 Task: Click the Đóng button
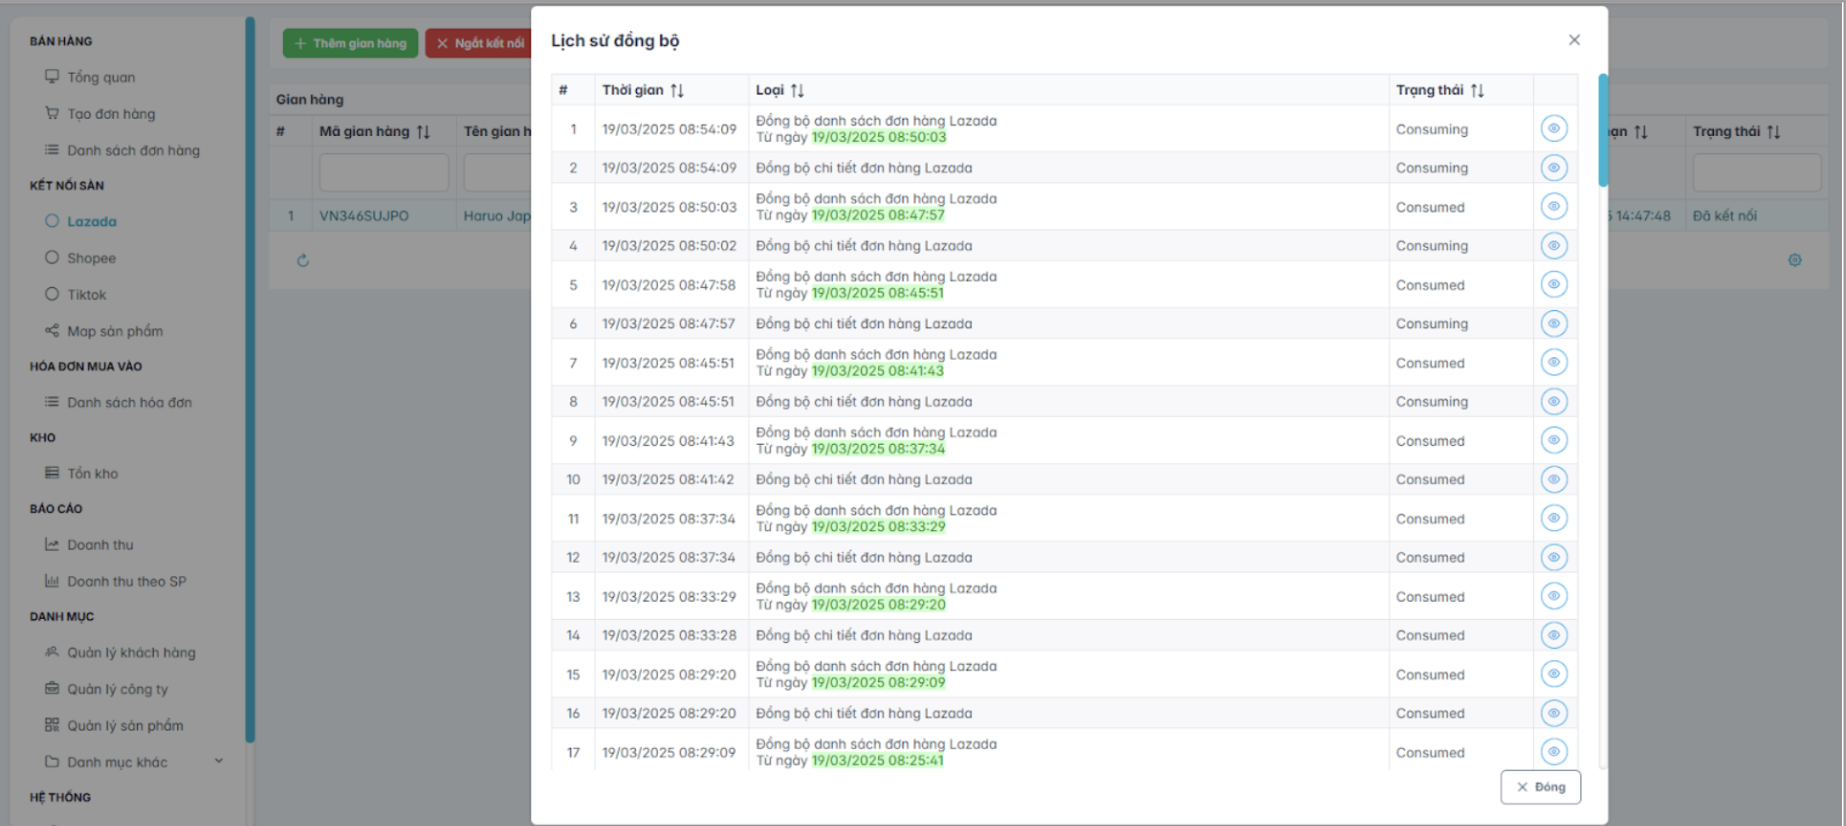(1540, 787)
